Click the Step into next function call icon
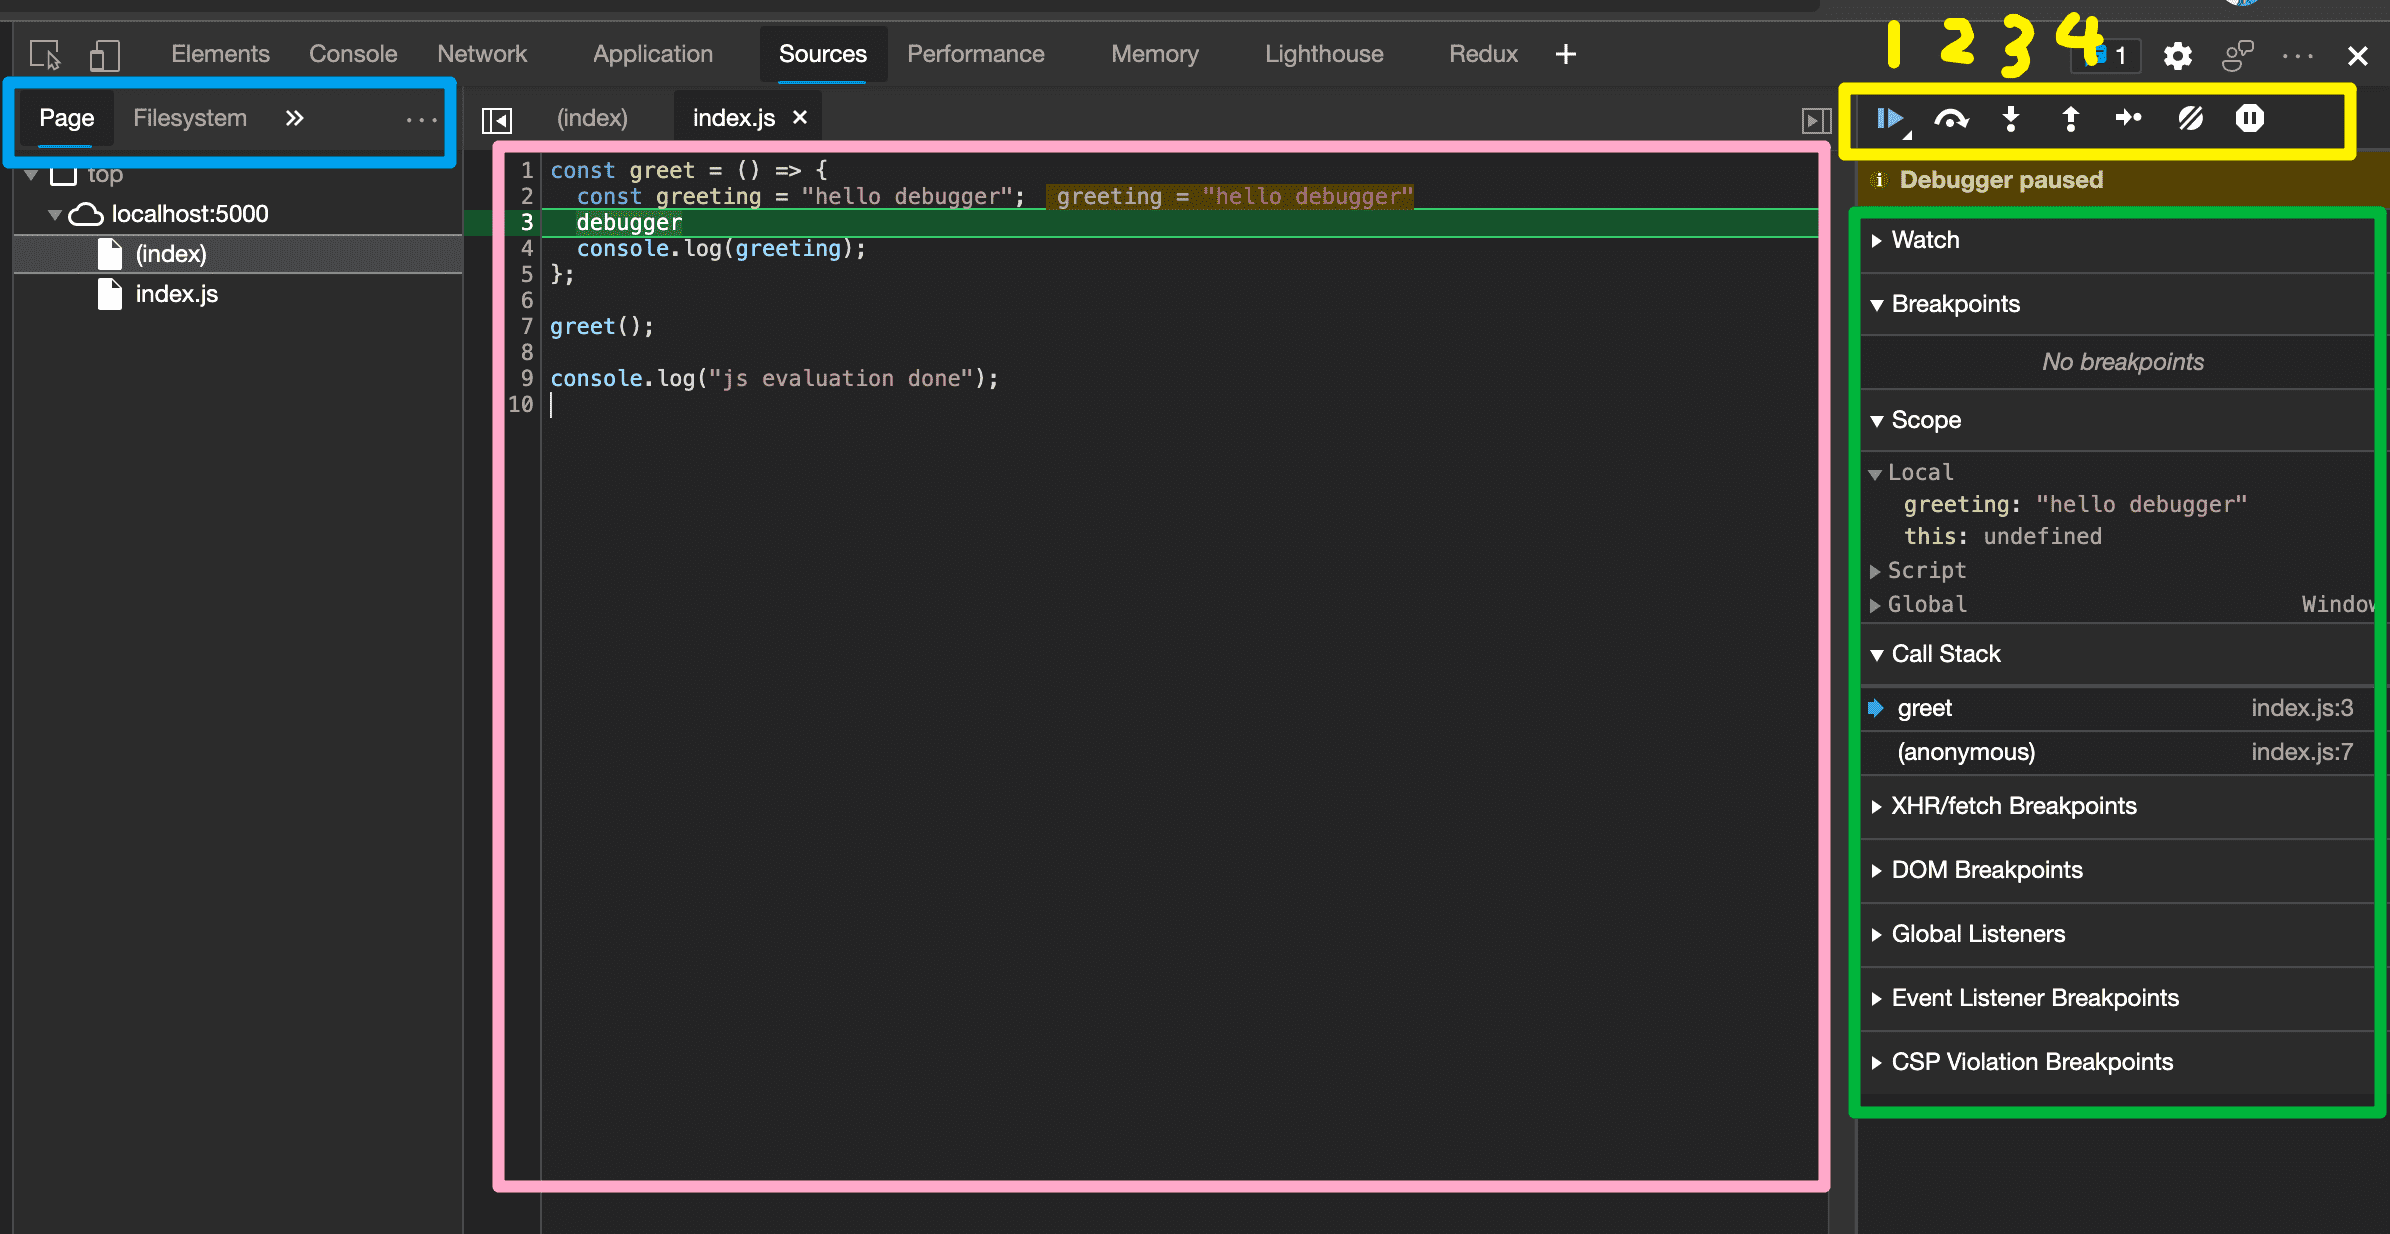Image resolution: width=2390 pixels, height=1234 pixels. [2012, 116]
